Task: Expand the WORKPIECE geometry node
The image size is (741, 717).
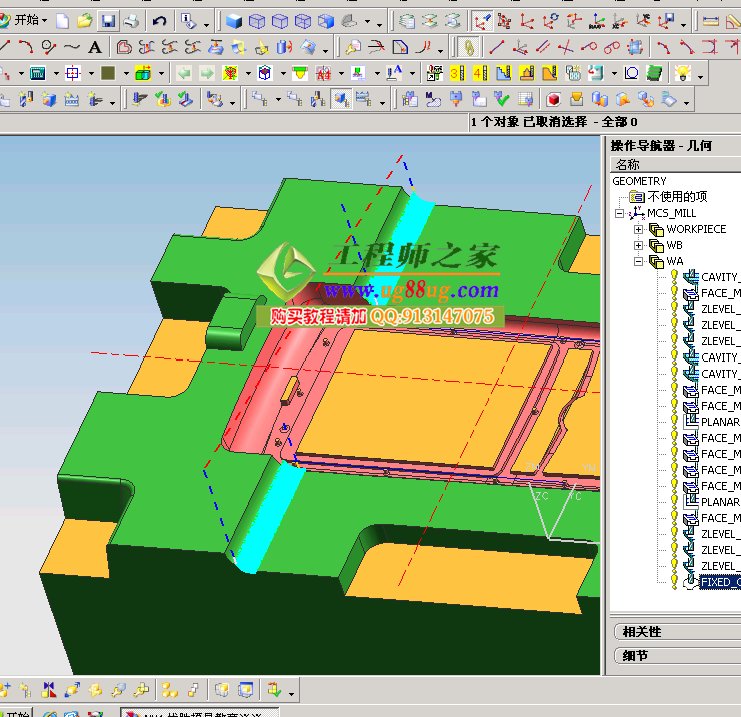Action: [x=638, y=229]
